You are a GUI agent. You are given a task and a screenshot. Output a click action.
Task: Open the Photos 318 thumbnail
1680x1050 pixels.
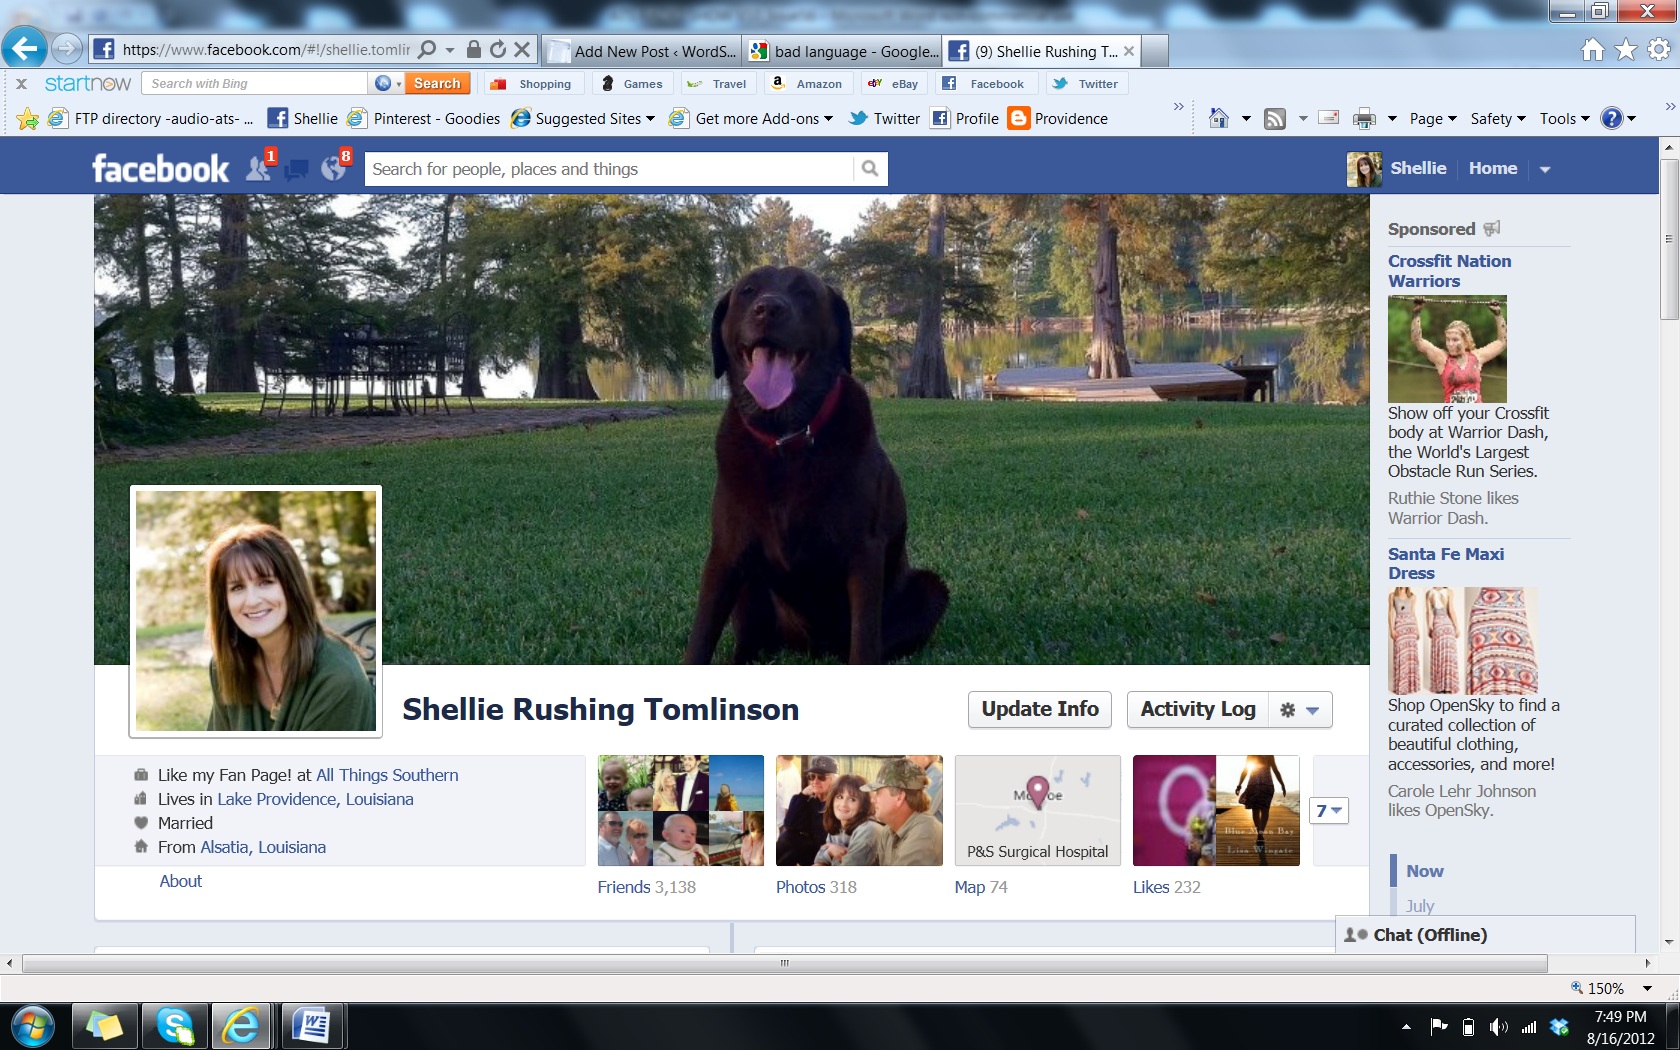coord(859,810)
